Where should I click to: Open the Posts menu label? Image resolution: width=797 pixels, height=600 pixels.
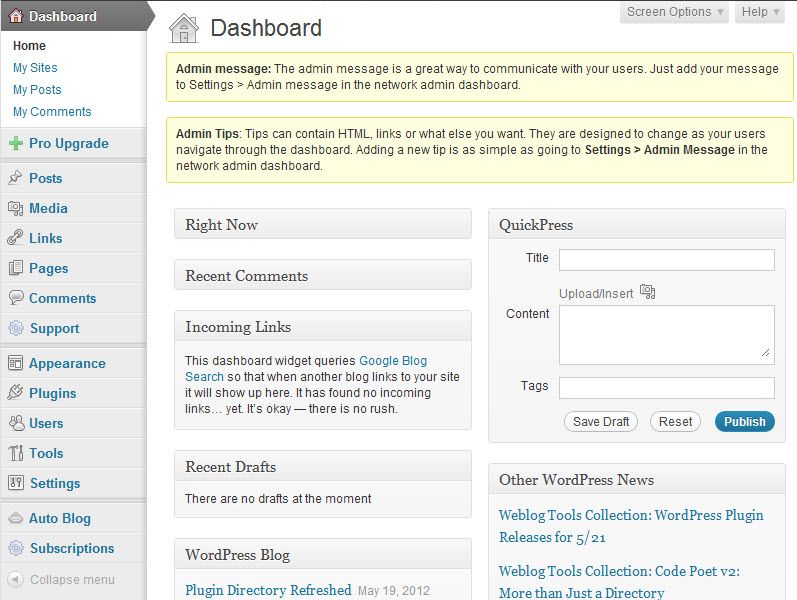[45, 178]
